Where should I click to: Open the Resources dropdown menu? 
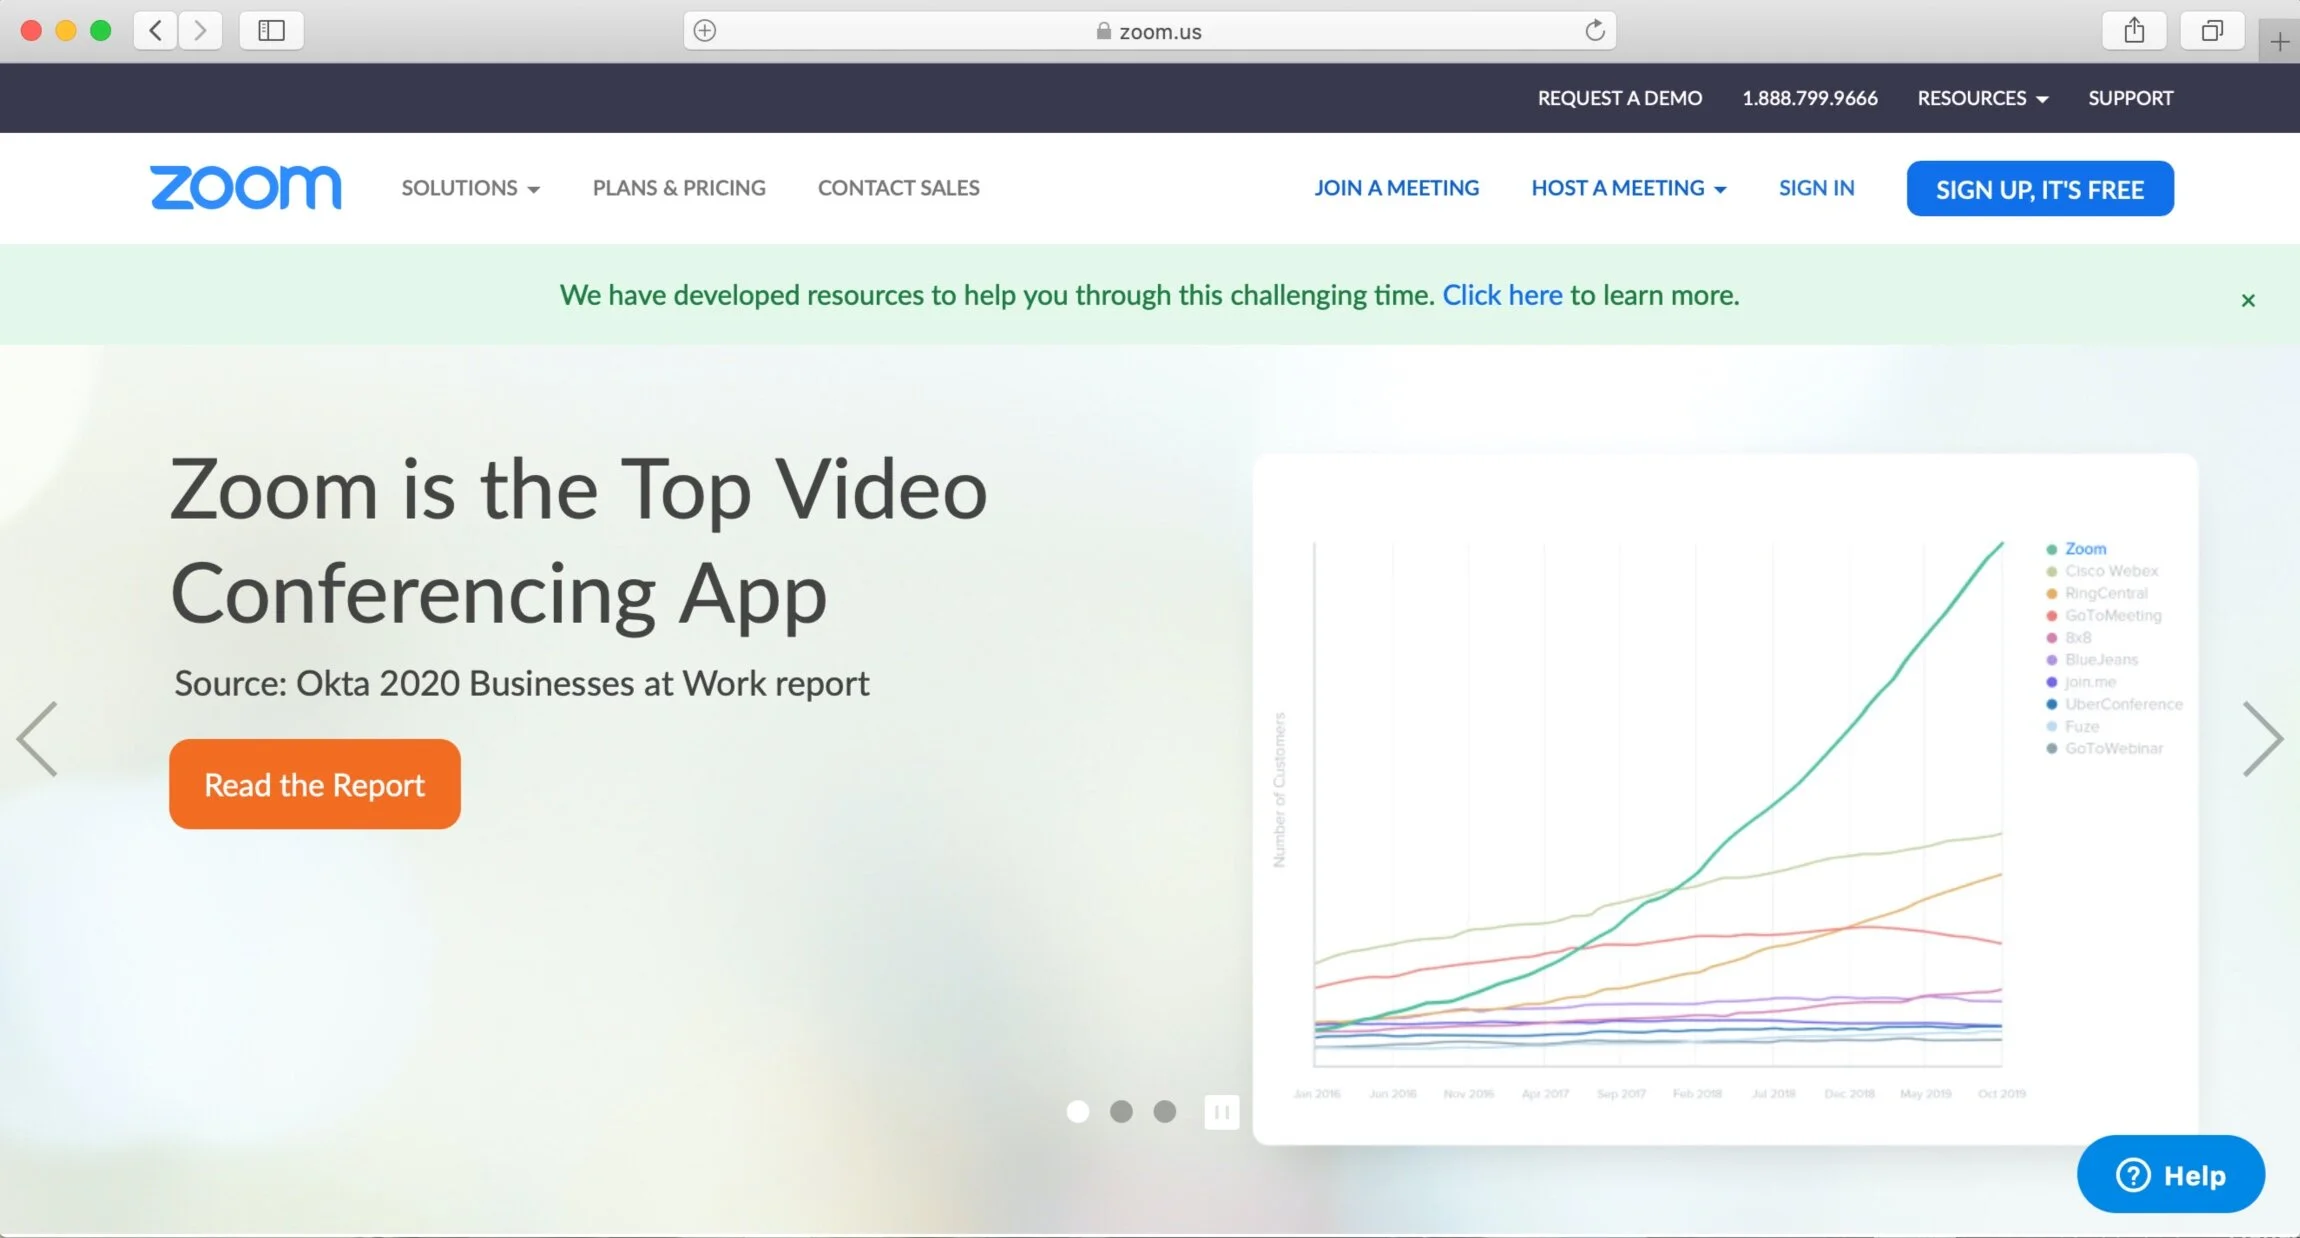coord(1982,98)
